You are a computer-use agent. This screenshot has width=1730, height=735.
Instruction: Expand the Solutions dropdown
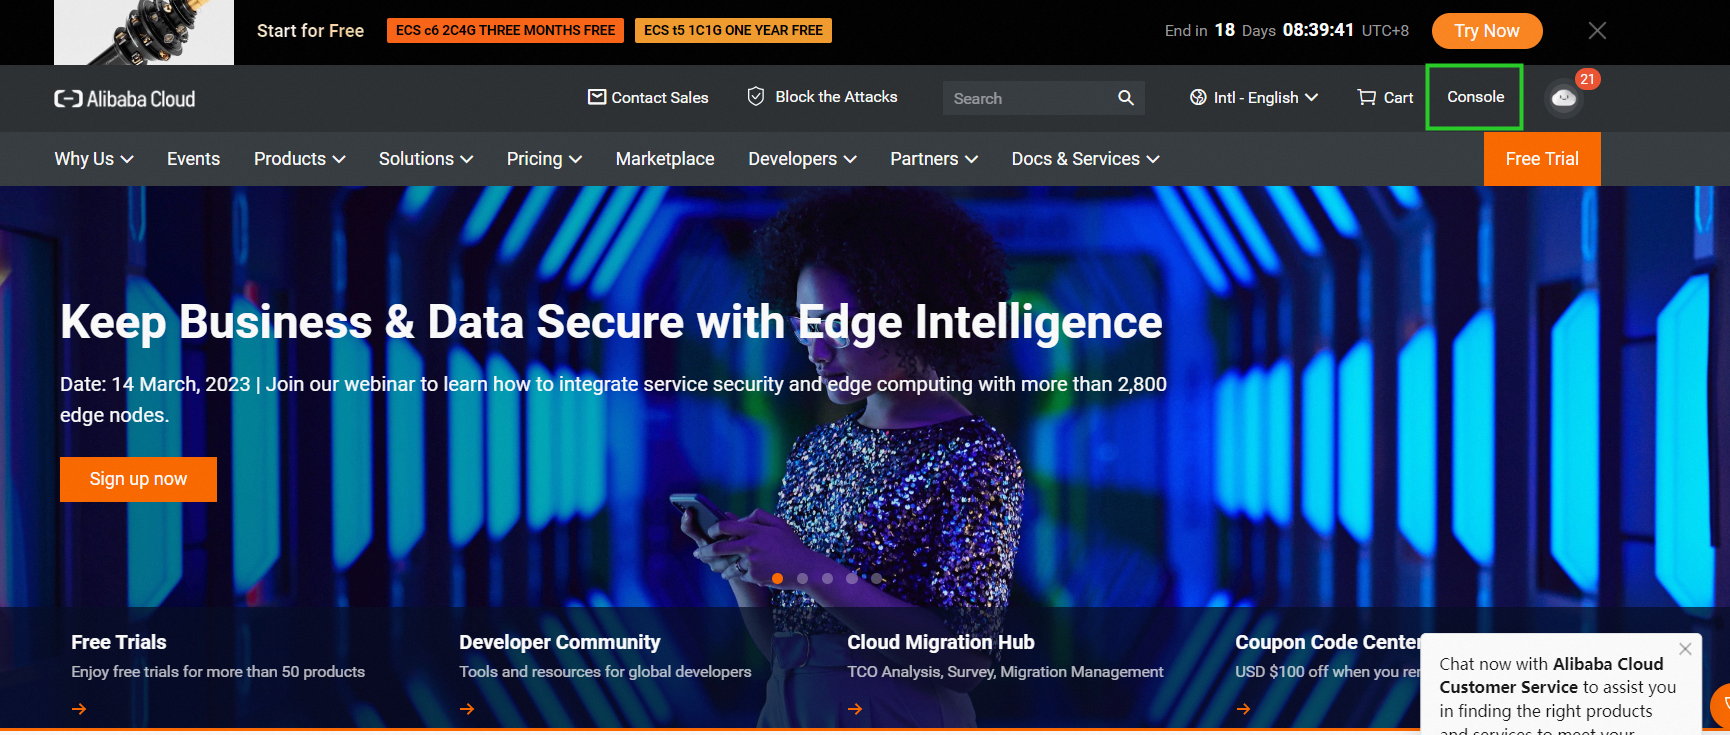coord(426,159)
